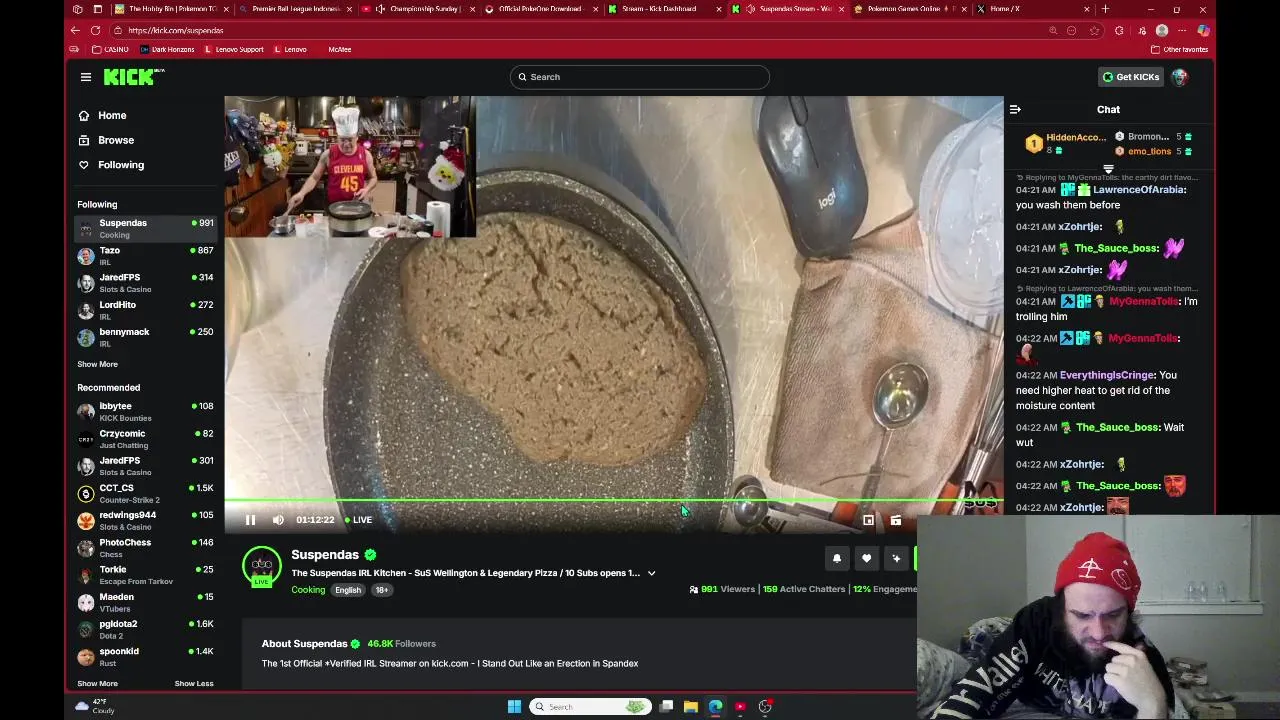Open PhotoChess recommended channel
Screen dimensions: 1280x720
(146, 548)
